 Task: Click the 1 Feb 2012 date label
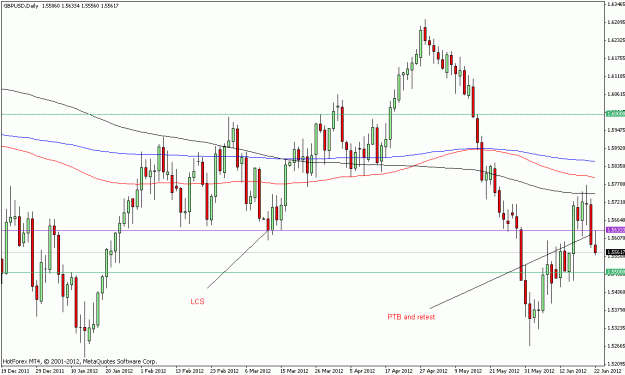coord(153,371)
